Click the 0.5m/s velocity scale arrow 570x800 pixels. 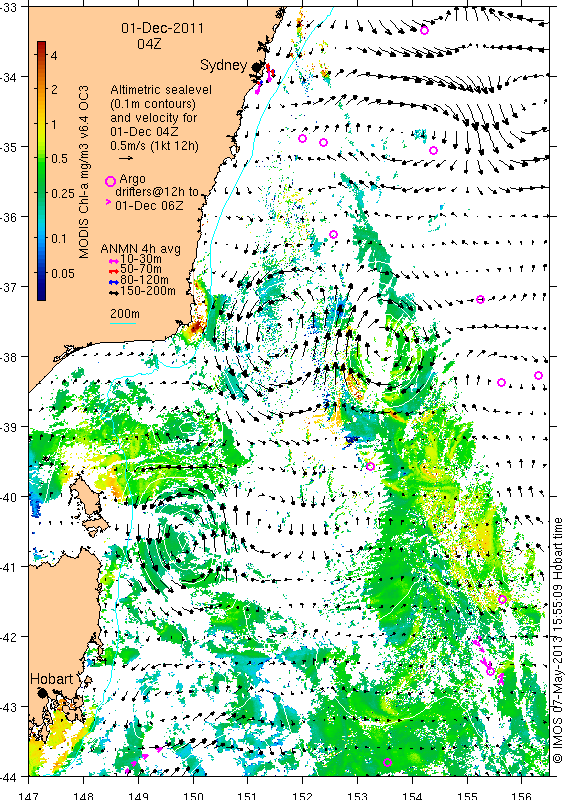[x=126, y=158]
